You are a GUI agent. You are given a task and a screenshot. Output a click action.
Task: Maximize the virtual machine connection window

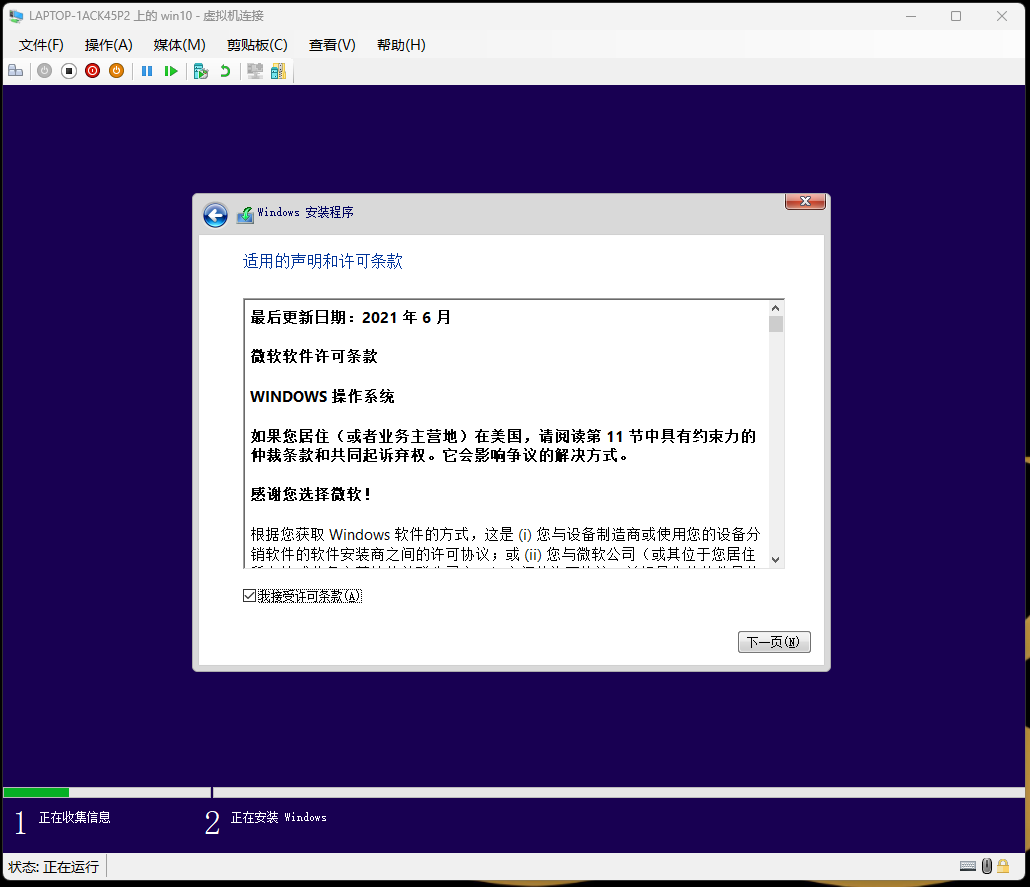[956, 16]
